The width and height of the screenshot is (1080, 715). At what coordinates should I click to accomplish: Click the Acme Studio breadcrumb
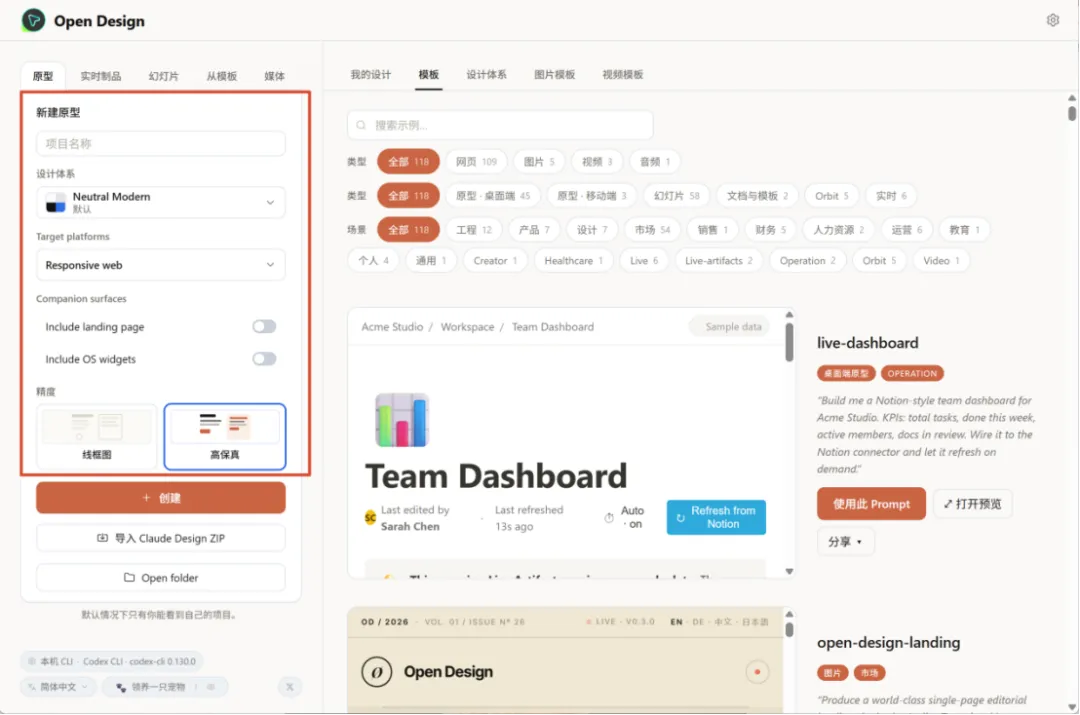(x=392, y=327)
